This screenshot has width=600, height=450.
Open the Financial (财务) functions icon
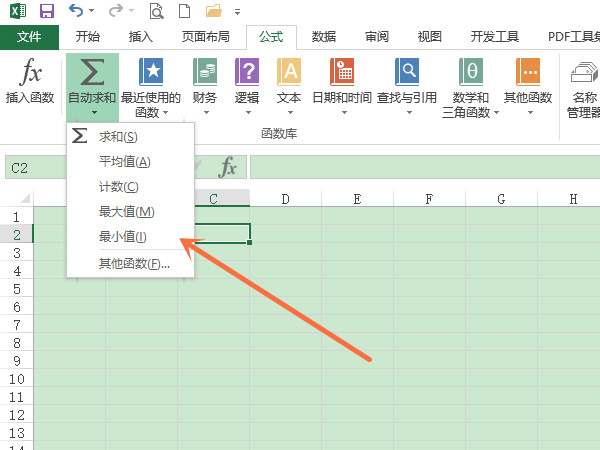(205, 82)
